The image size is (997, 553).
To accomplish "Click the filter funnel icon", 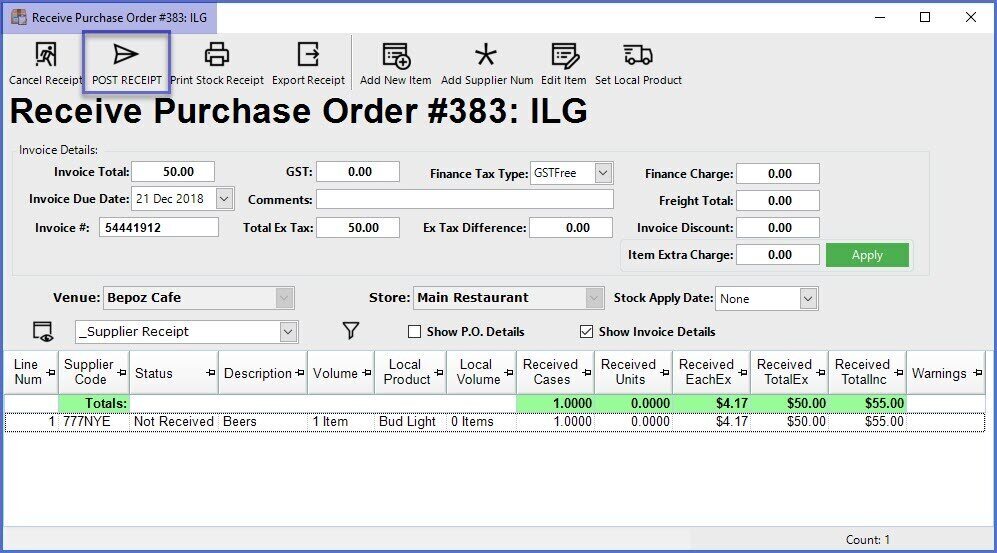I will pos(350,331).
